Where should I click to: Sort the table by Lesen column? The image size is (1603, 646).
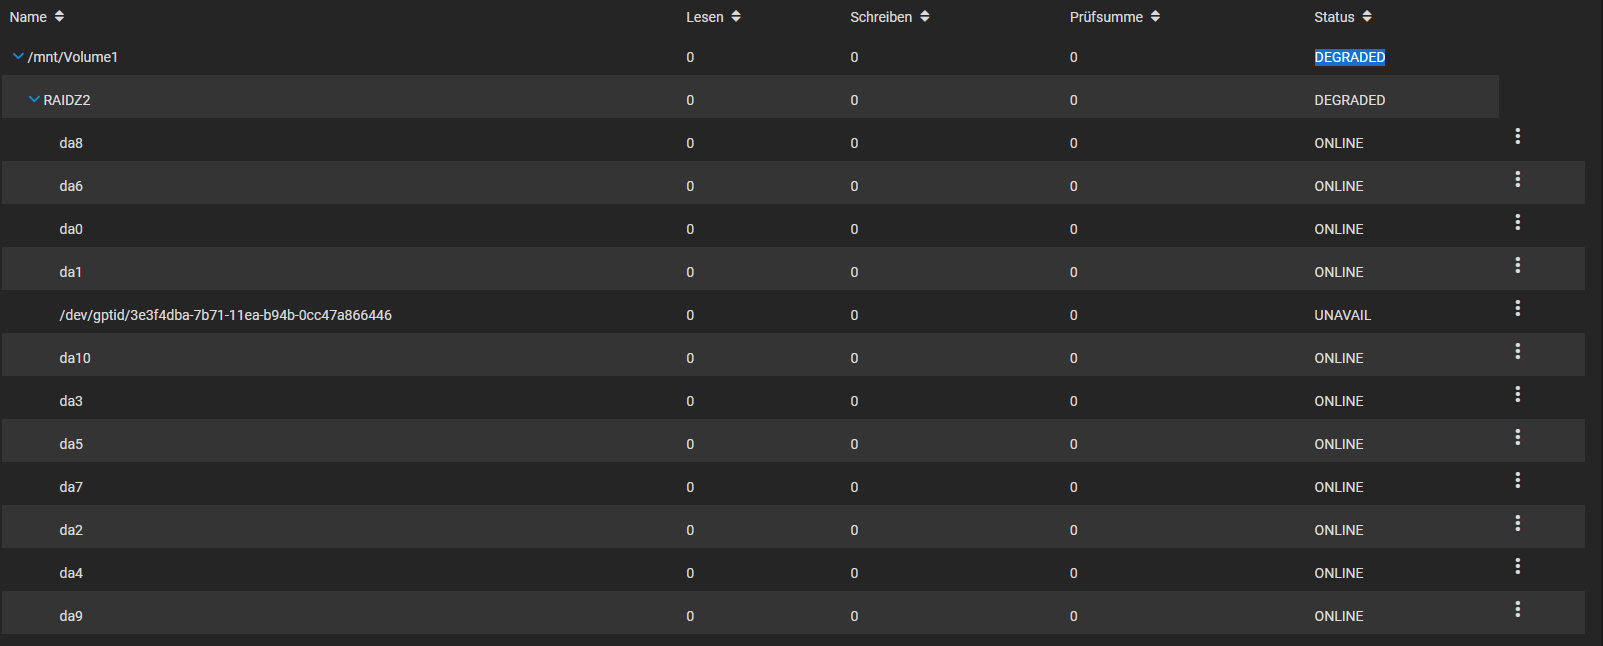[713, 17]
